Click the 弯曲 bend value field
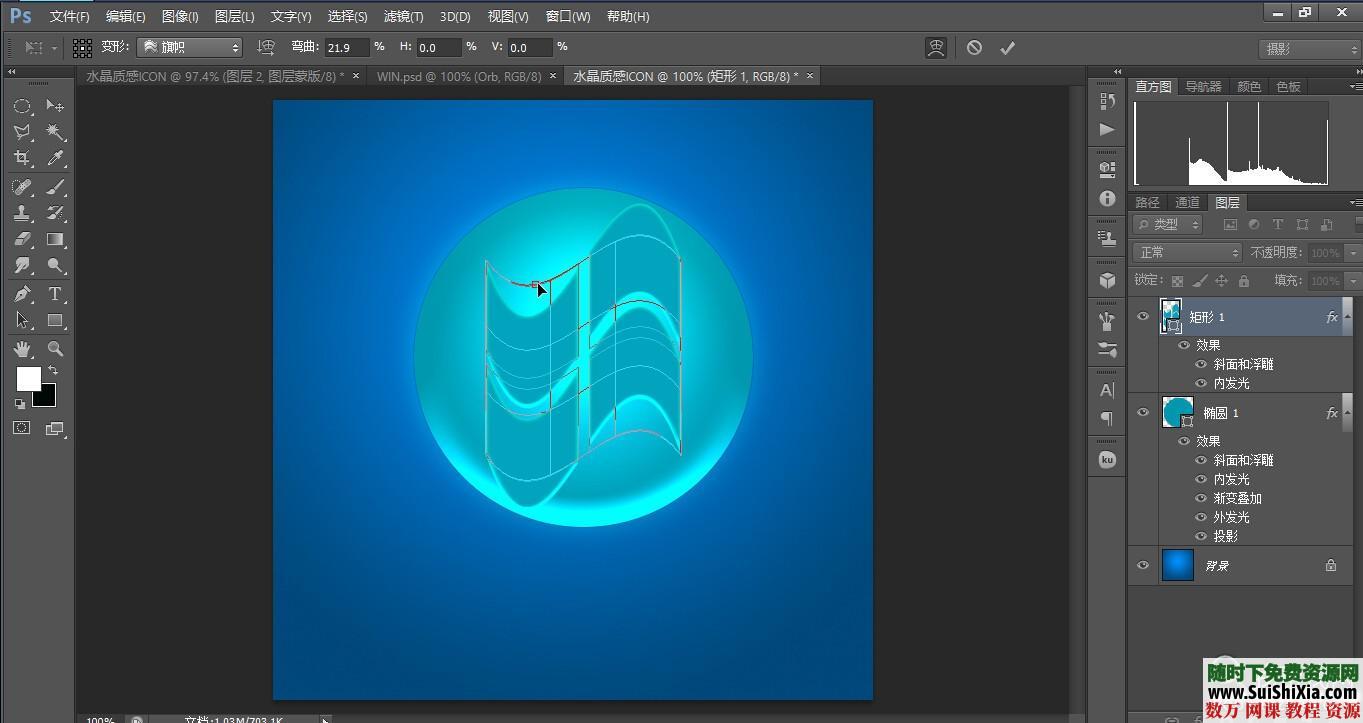 point(346,47)
